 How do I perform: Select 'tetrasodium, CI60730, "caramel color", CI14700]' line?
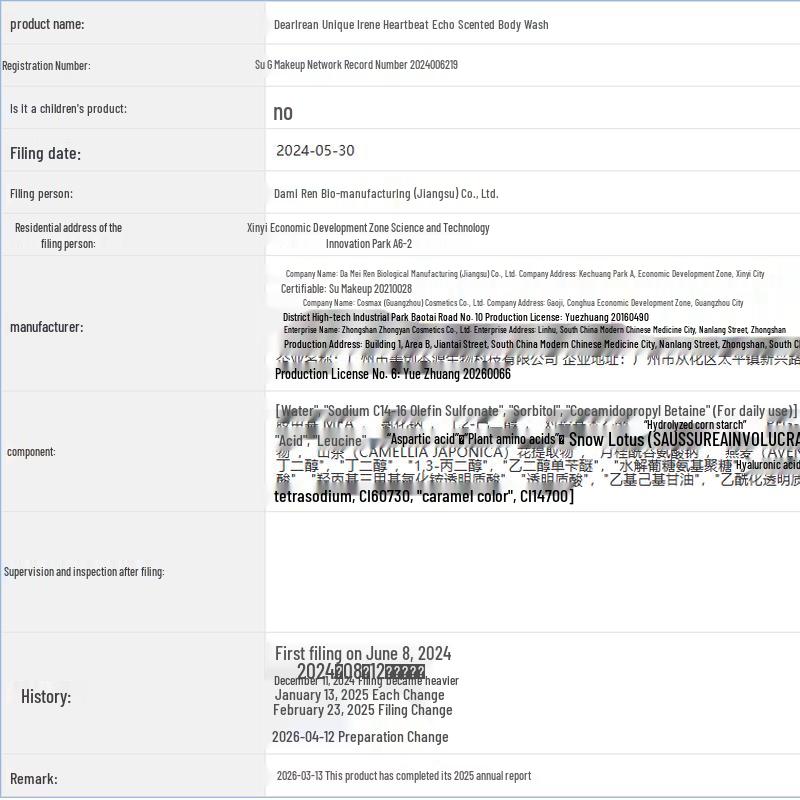[x=424, y=496]
